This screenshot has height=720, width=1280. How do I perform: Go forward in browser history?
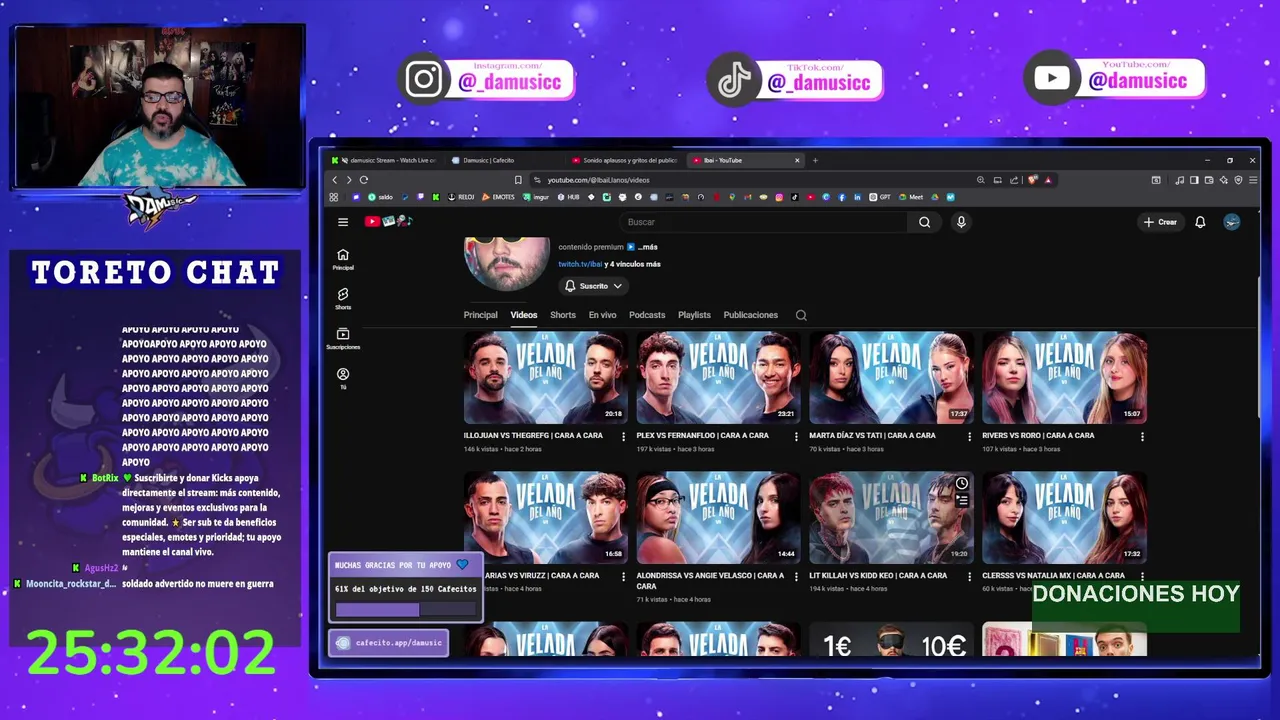349,180
